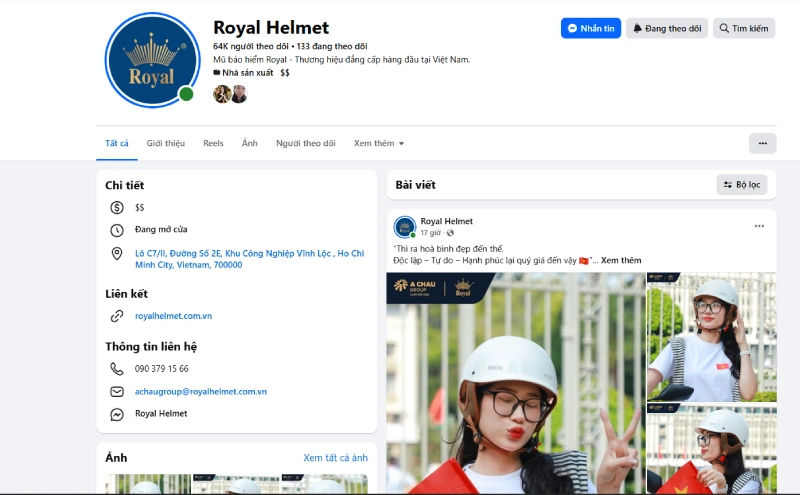The height and width of the screenshot is (495, 800).
Task: Open the Reels tab
Action: pyautogui.click(x=213, y=143)
